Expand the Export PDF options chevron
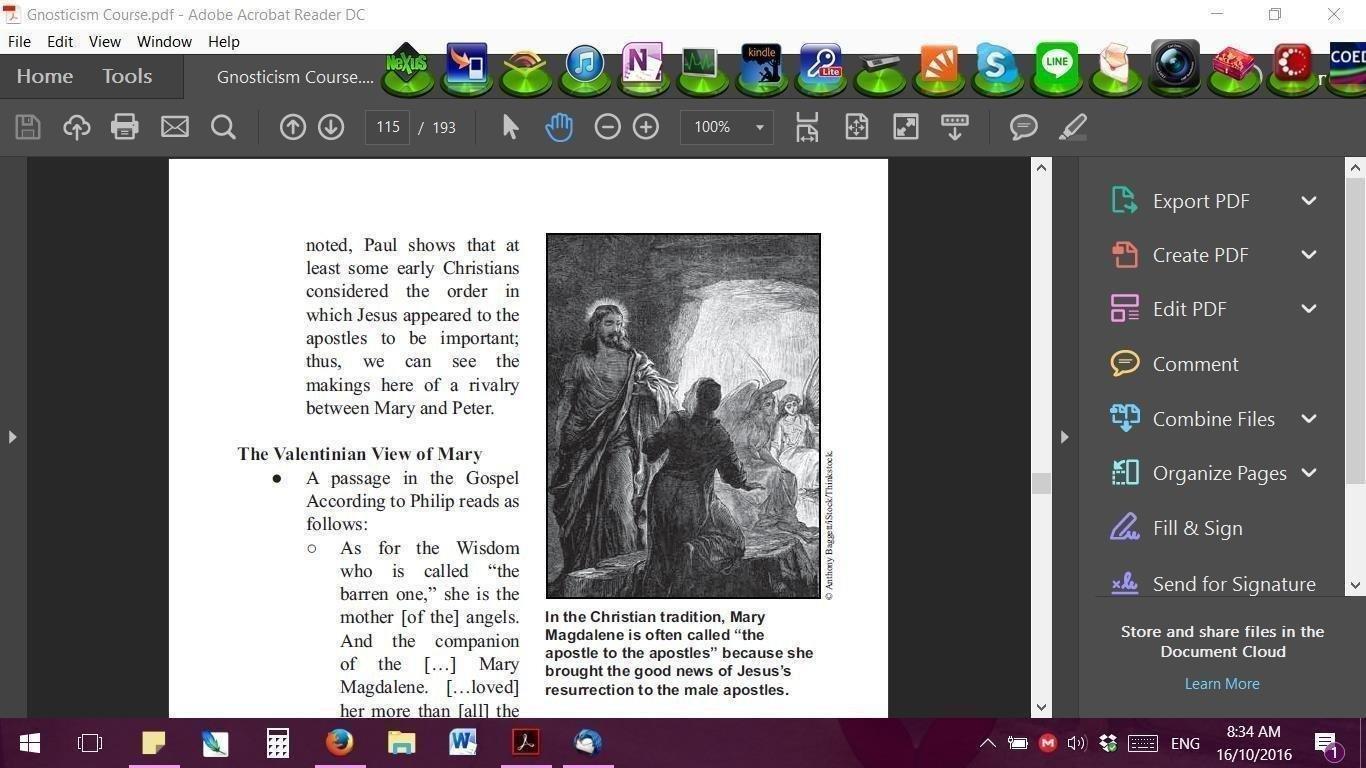The width and height of the screenshot is (1366, 768). (1309, 201)
